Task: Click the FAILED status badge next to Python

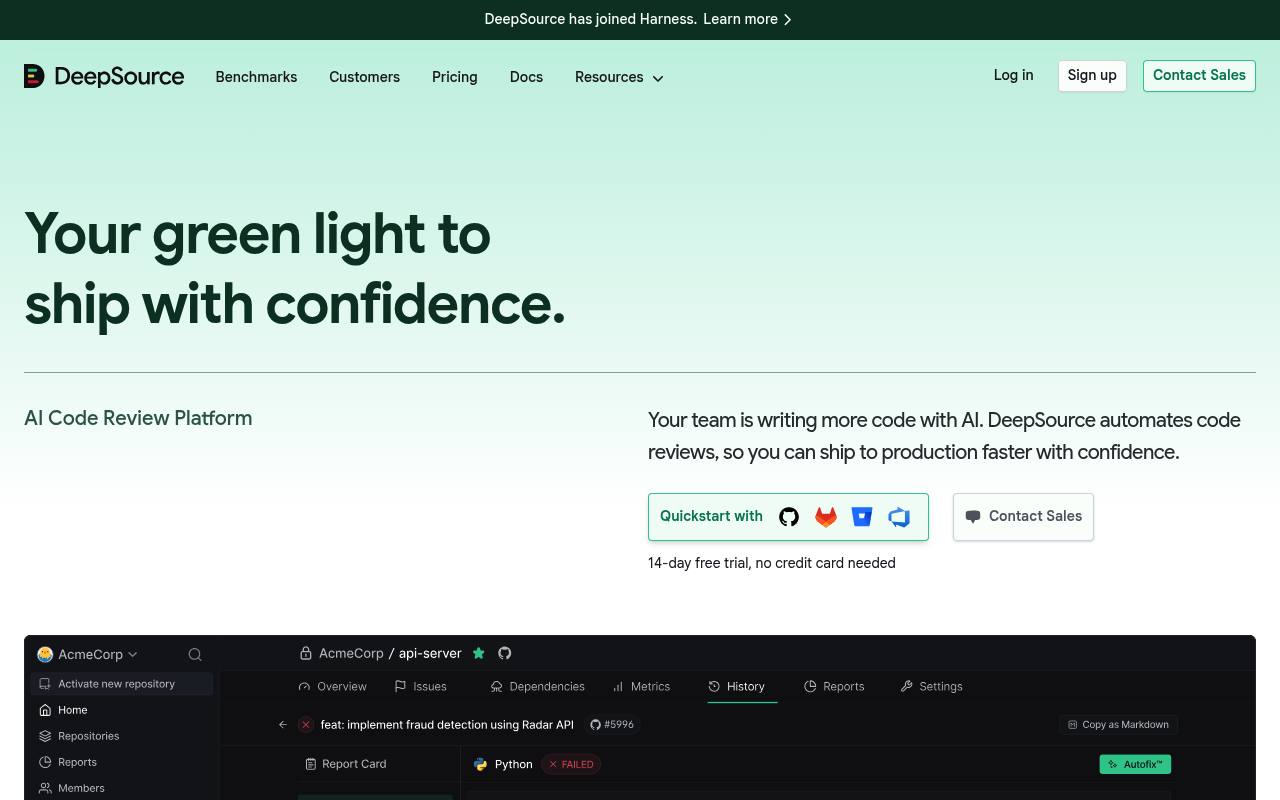Action: coord(571,764)
